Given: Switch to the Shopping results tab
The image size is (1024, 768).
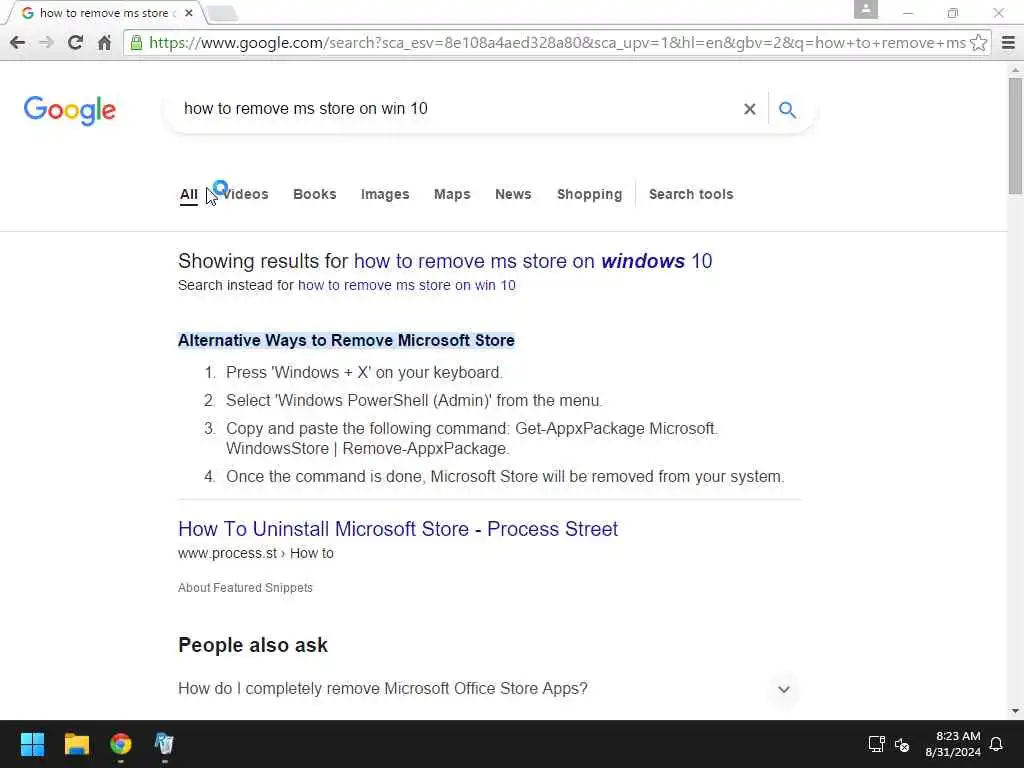Looking at the screenshot, I should click(590, 195).
